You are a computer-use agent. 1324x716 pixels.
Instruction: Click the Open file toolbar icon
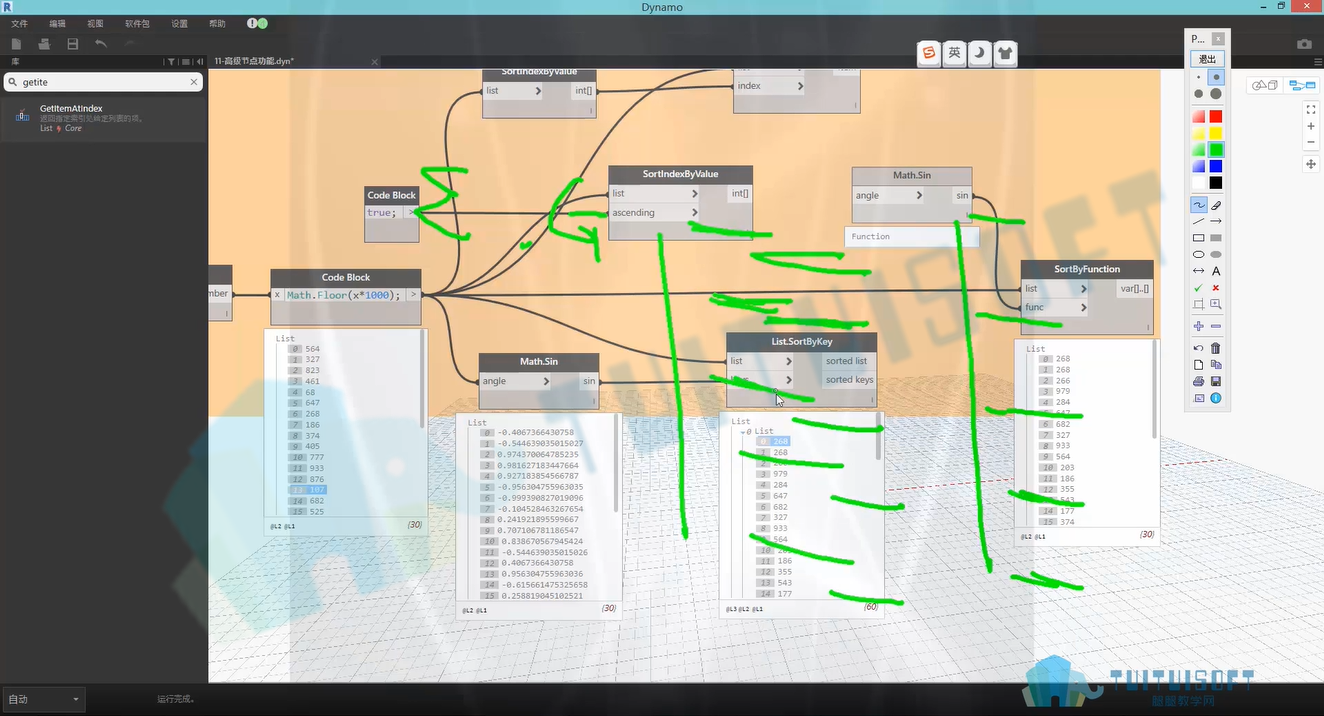point(44,44)
